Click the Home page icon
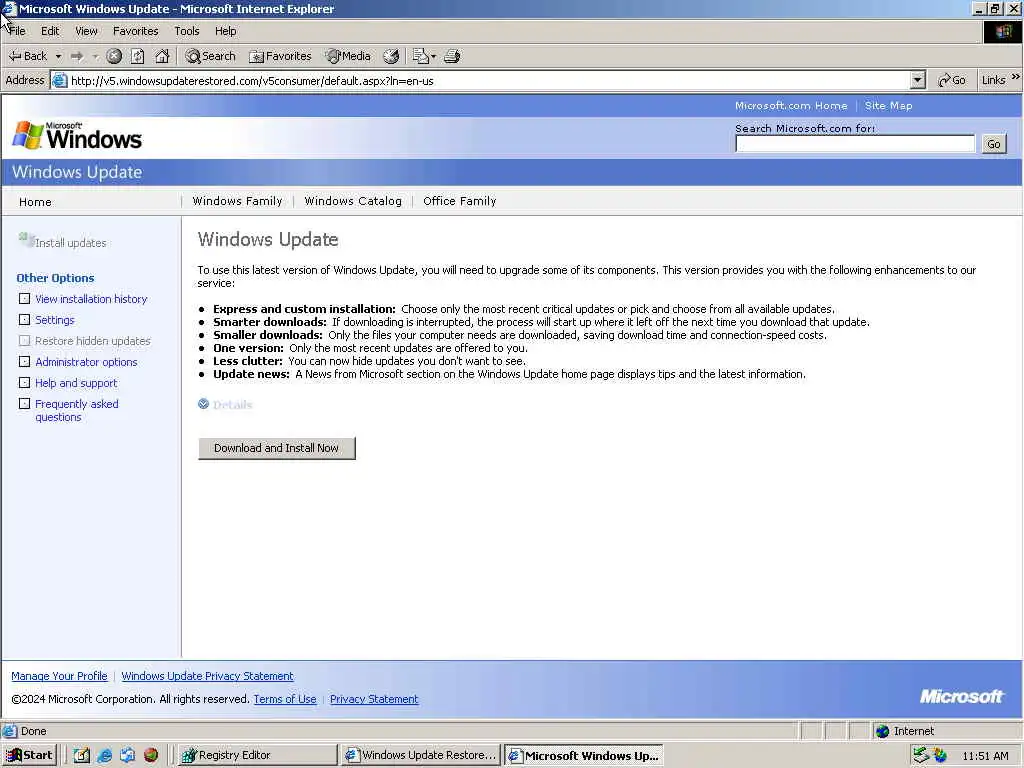The image size is (1024, 768). click(162, 56)
